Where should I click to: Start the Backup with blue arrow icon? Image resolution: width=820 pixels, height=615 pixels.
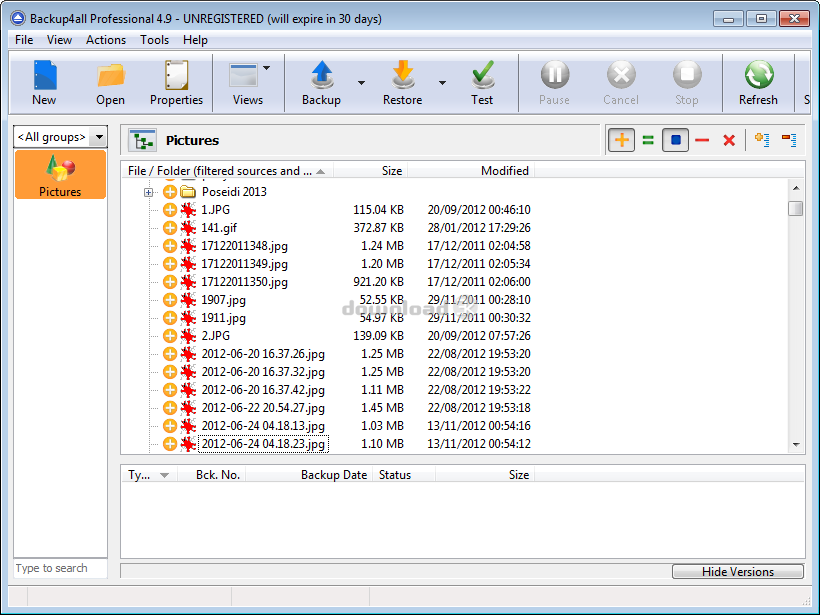point(322,83)
